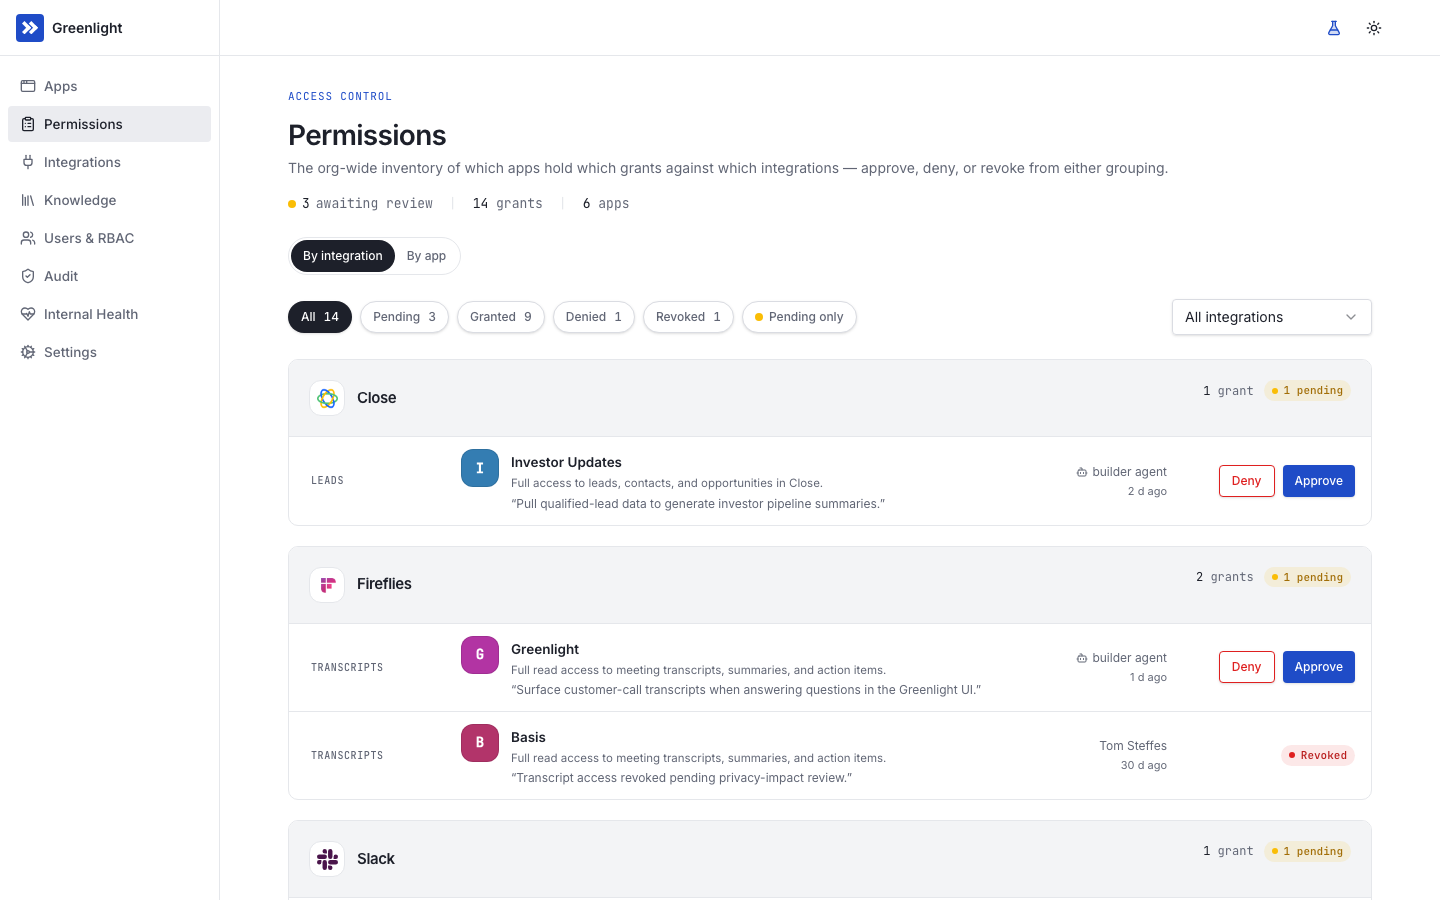Click the Audit shield icon
The image size is (1440, 900).
(28, 276)
